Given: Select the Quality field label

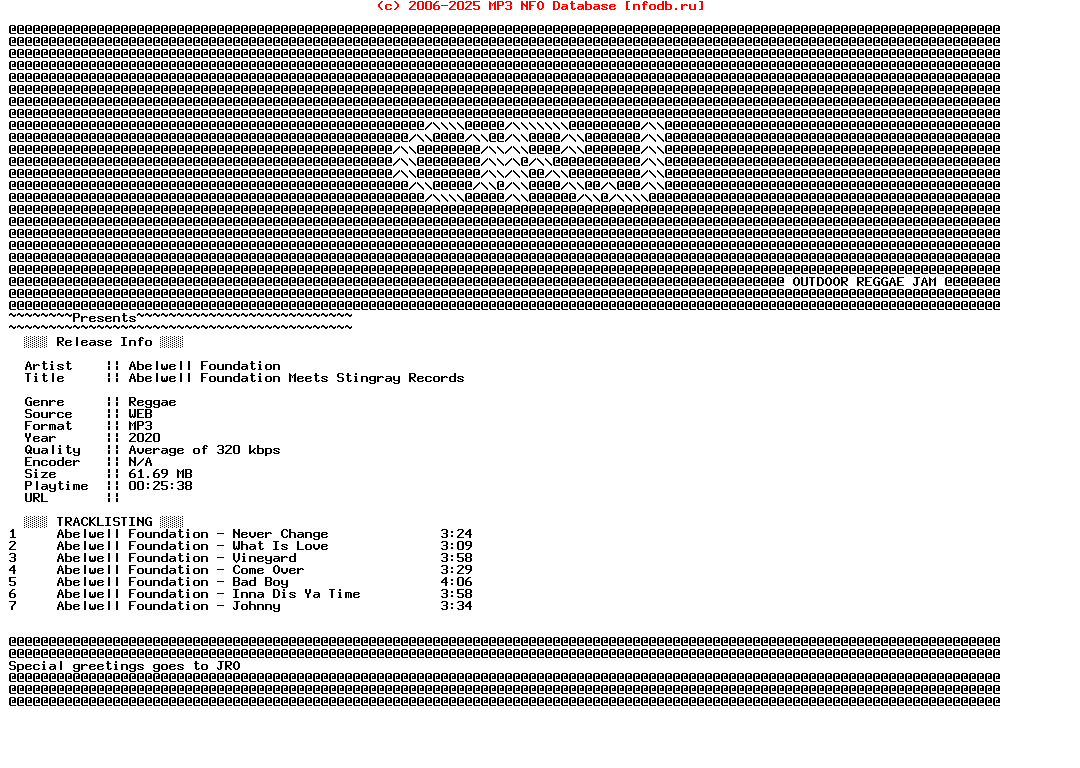Looking at the screenshot, I should pyautogui.click(x=52, y=450).
